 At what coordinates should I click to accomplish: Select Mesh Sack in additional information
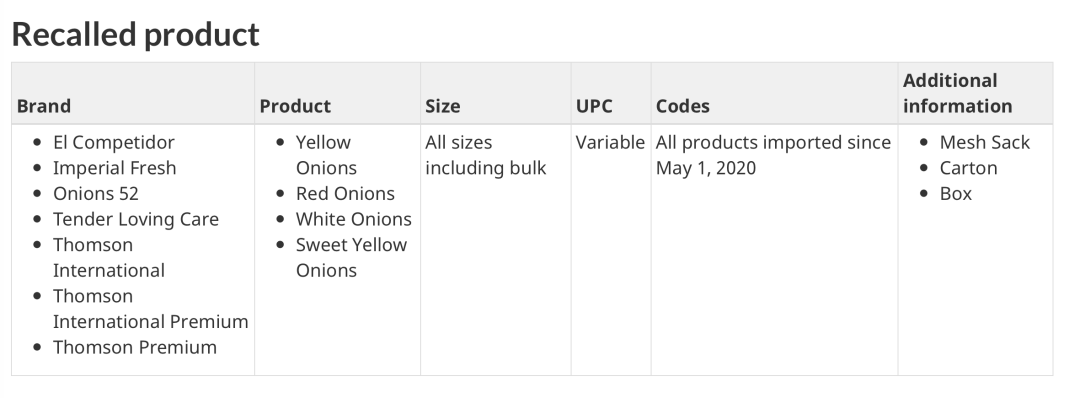[x=984, y=143]
